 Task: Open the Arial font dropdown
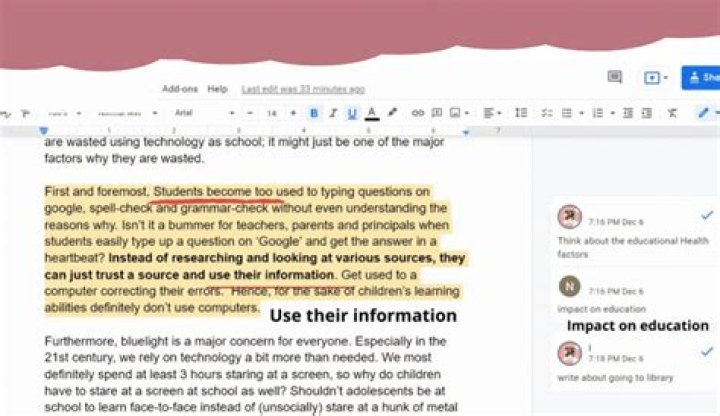coord(204,112)
